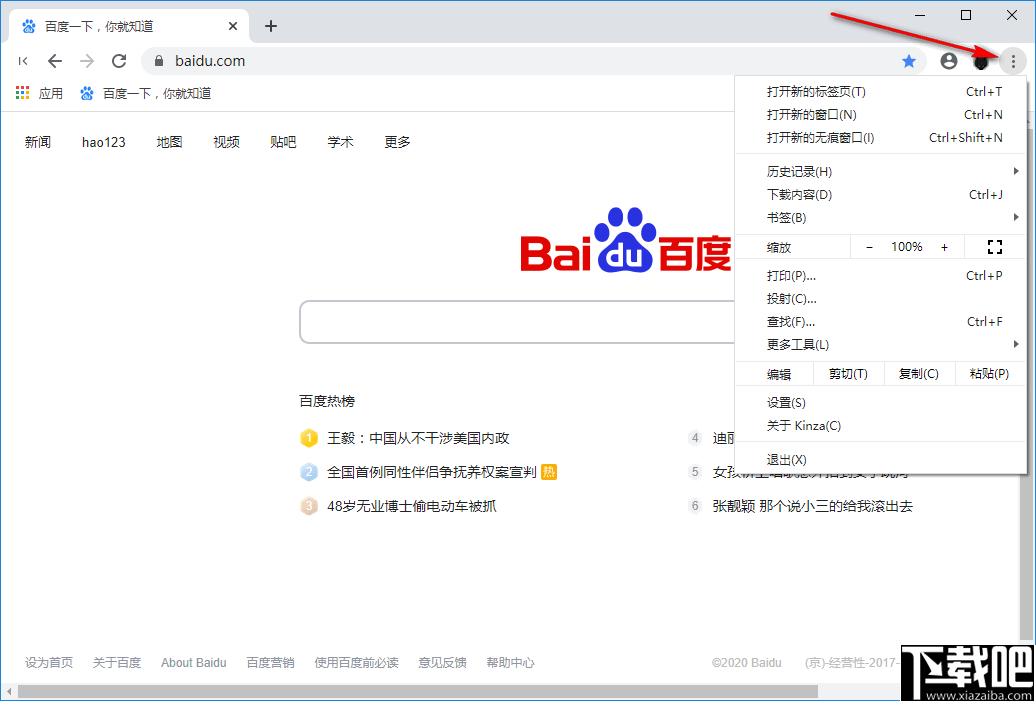
Task: Click the 新闻 navigation link
Action: click(x=38, y=142)
